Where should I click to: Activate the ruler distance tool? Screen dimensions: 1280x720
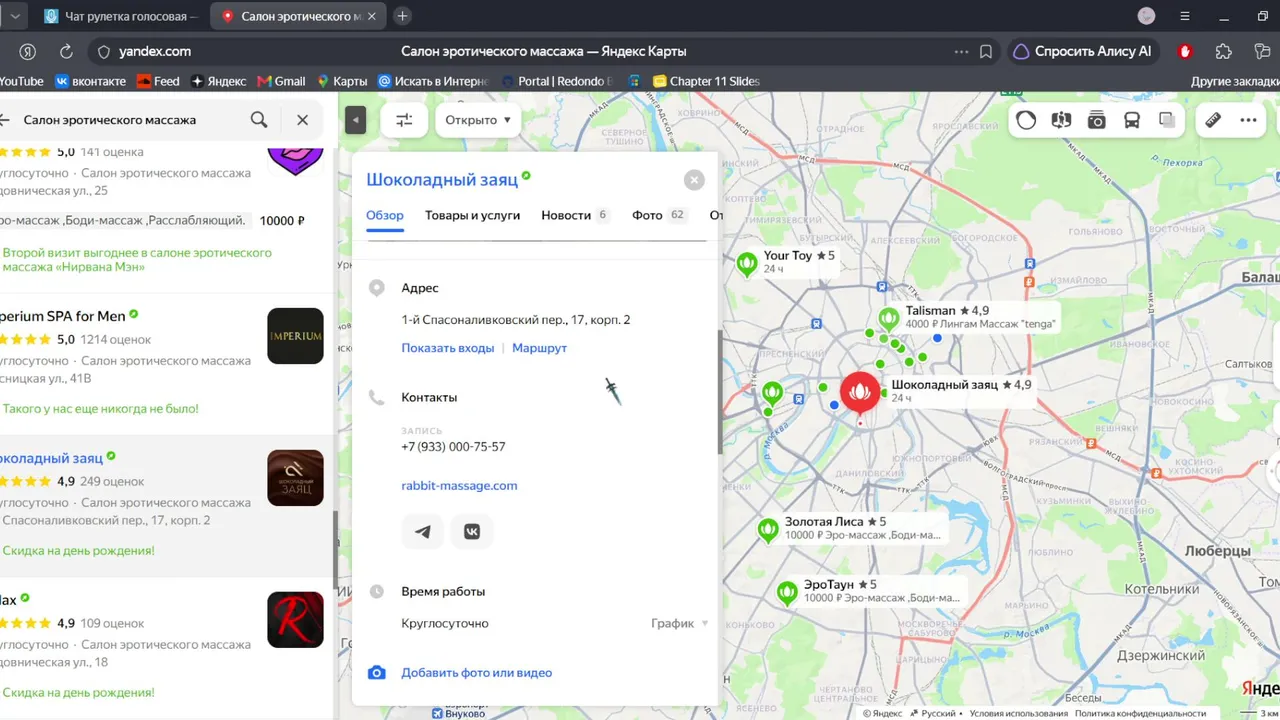pos(1213,120)
